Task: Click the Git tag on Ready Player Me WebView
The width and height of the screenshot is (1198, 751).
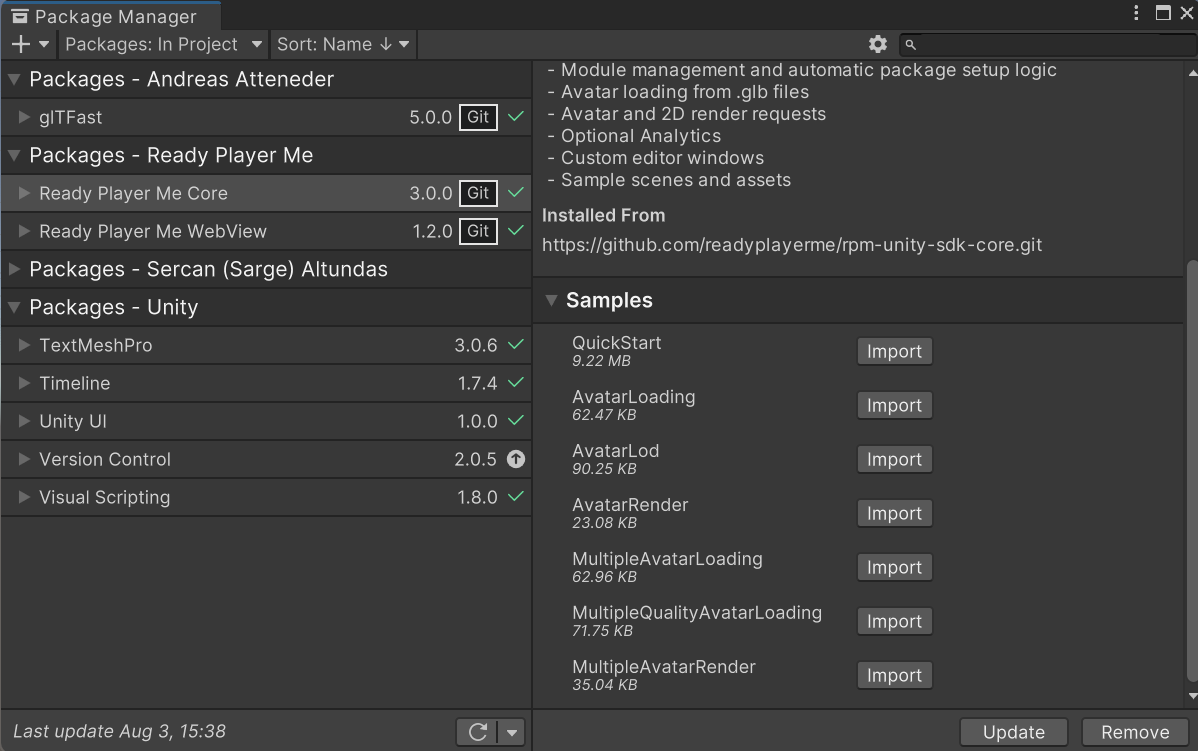Action: click(x=478, y=231)
